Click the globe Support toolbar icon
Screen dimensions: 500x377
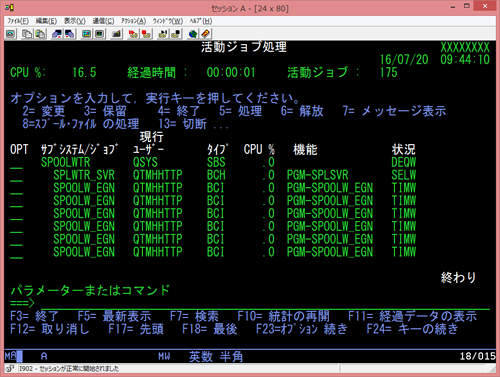pos(193,34)
